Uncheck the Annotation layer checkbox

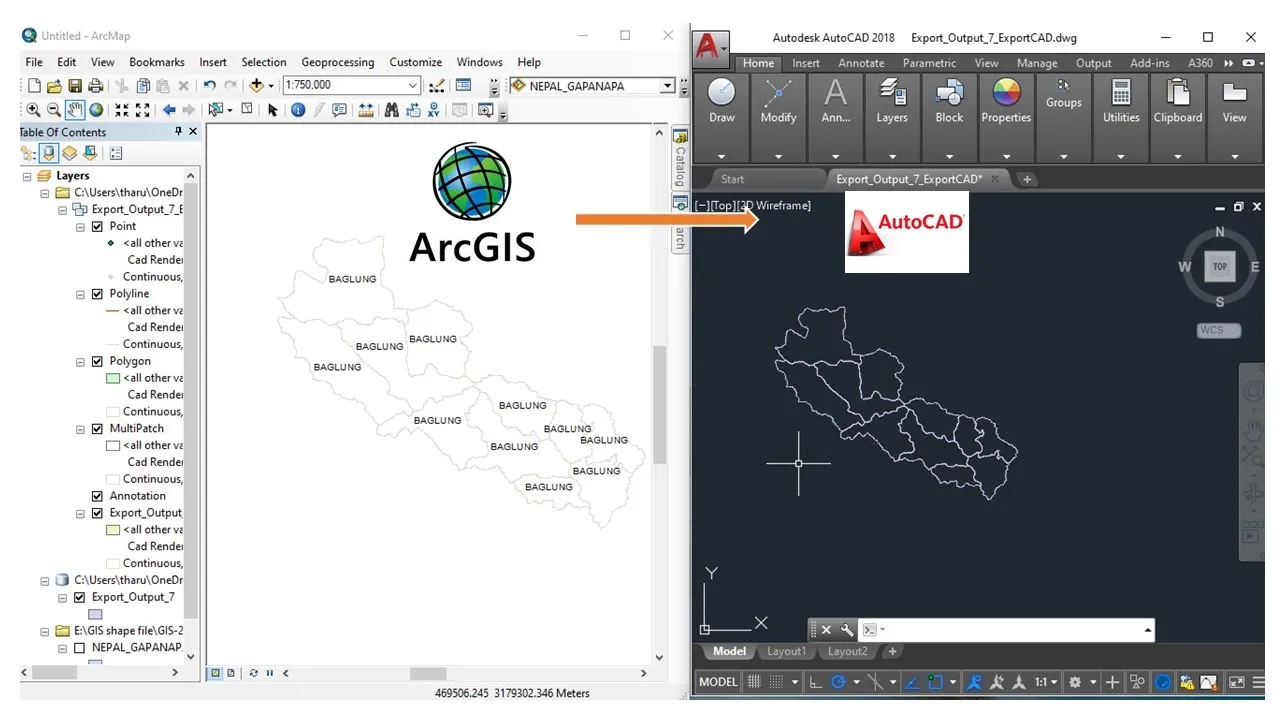[x=97, y=496]
